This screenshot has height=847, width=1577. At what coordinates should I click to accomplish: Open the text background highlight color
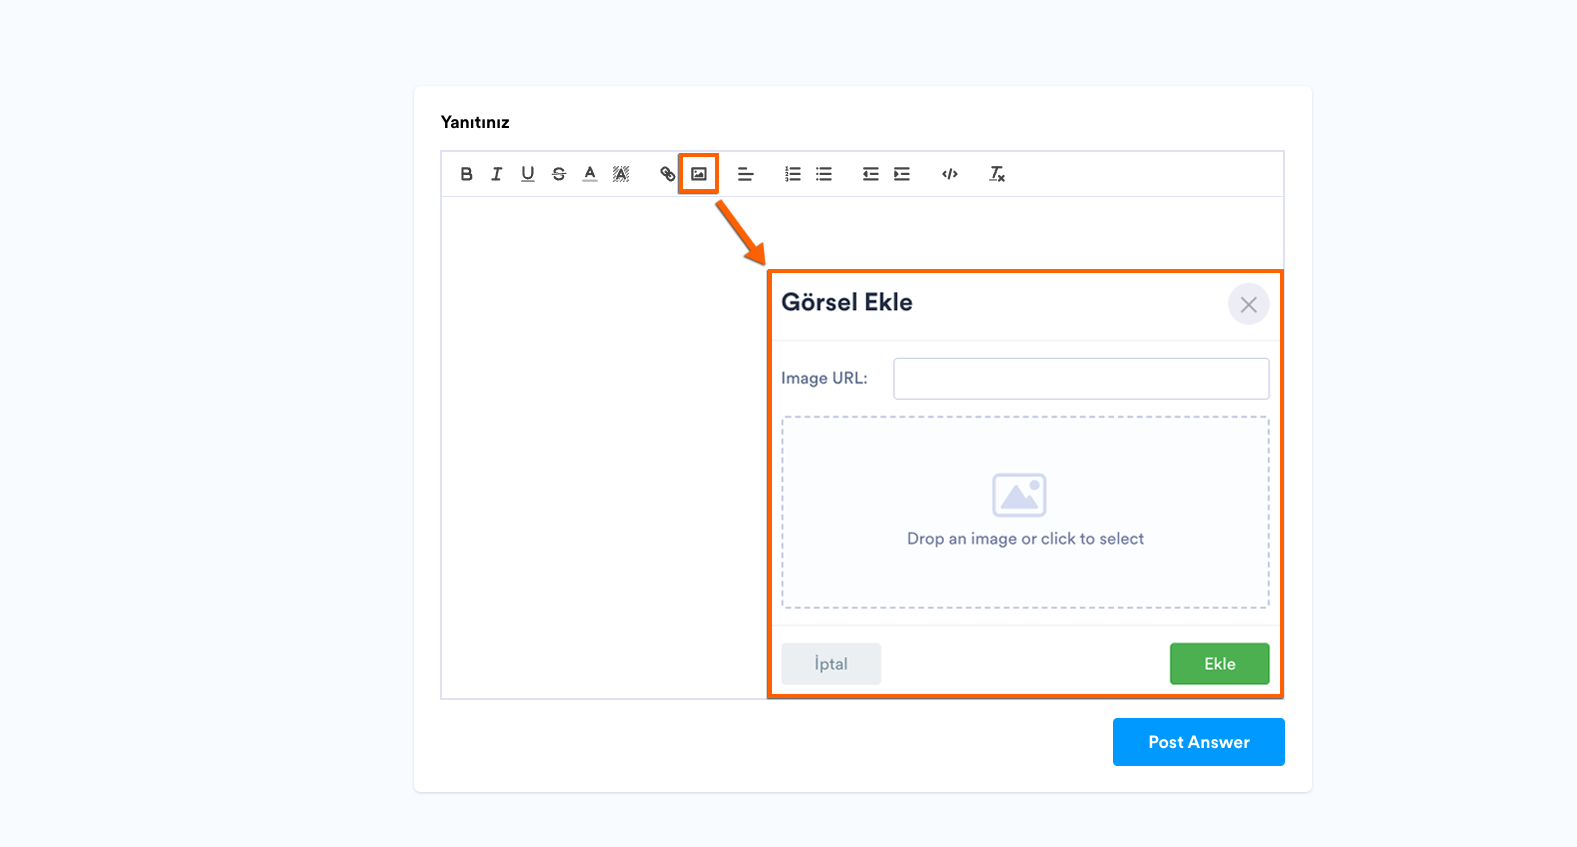pyautogui.click(x=621, y=174)
